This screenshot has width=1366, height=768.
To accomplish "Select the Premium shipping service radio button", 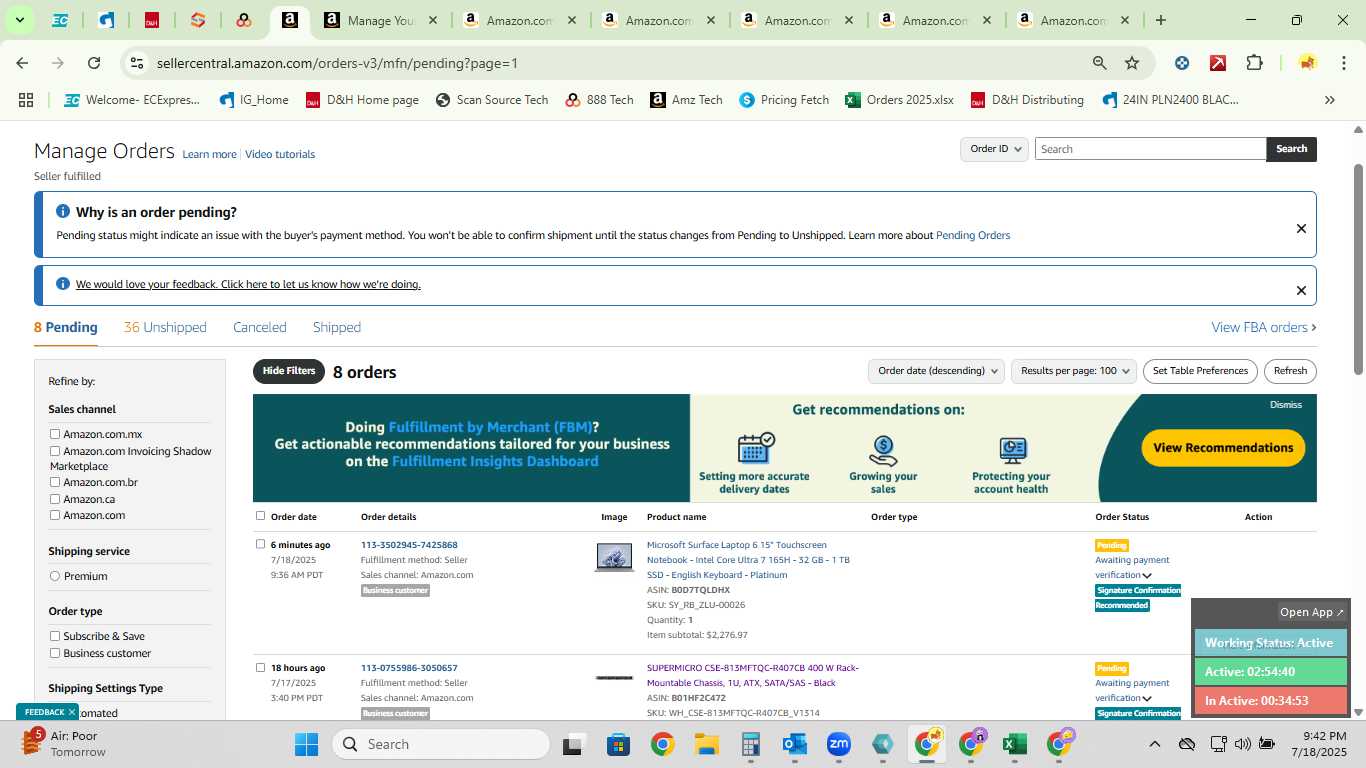I will (x=55, y=576).
